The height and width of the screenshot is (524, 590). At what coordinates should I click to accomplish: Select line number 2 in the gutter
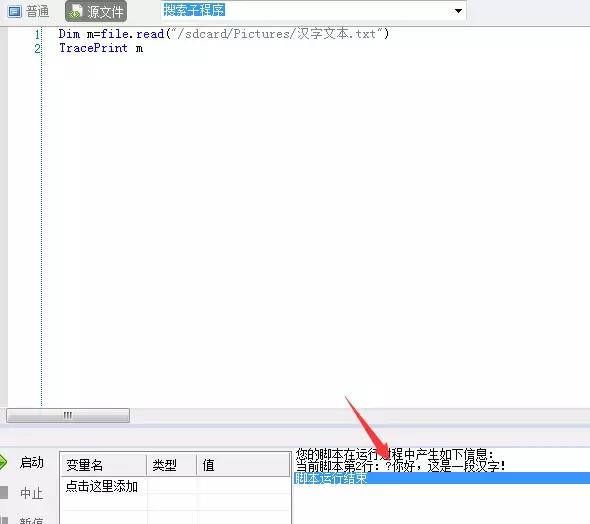tap(37, 49)
